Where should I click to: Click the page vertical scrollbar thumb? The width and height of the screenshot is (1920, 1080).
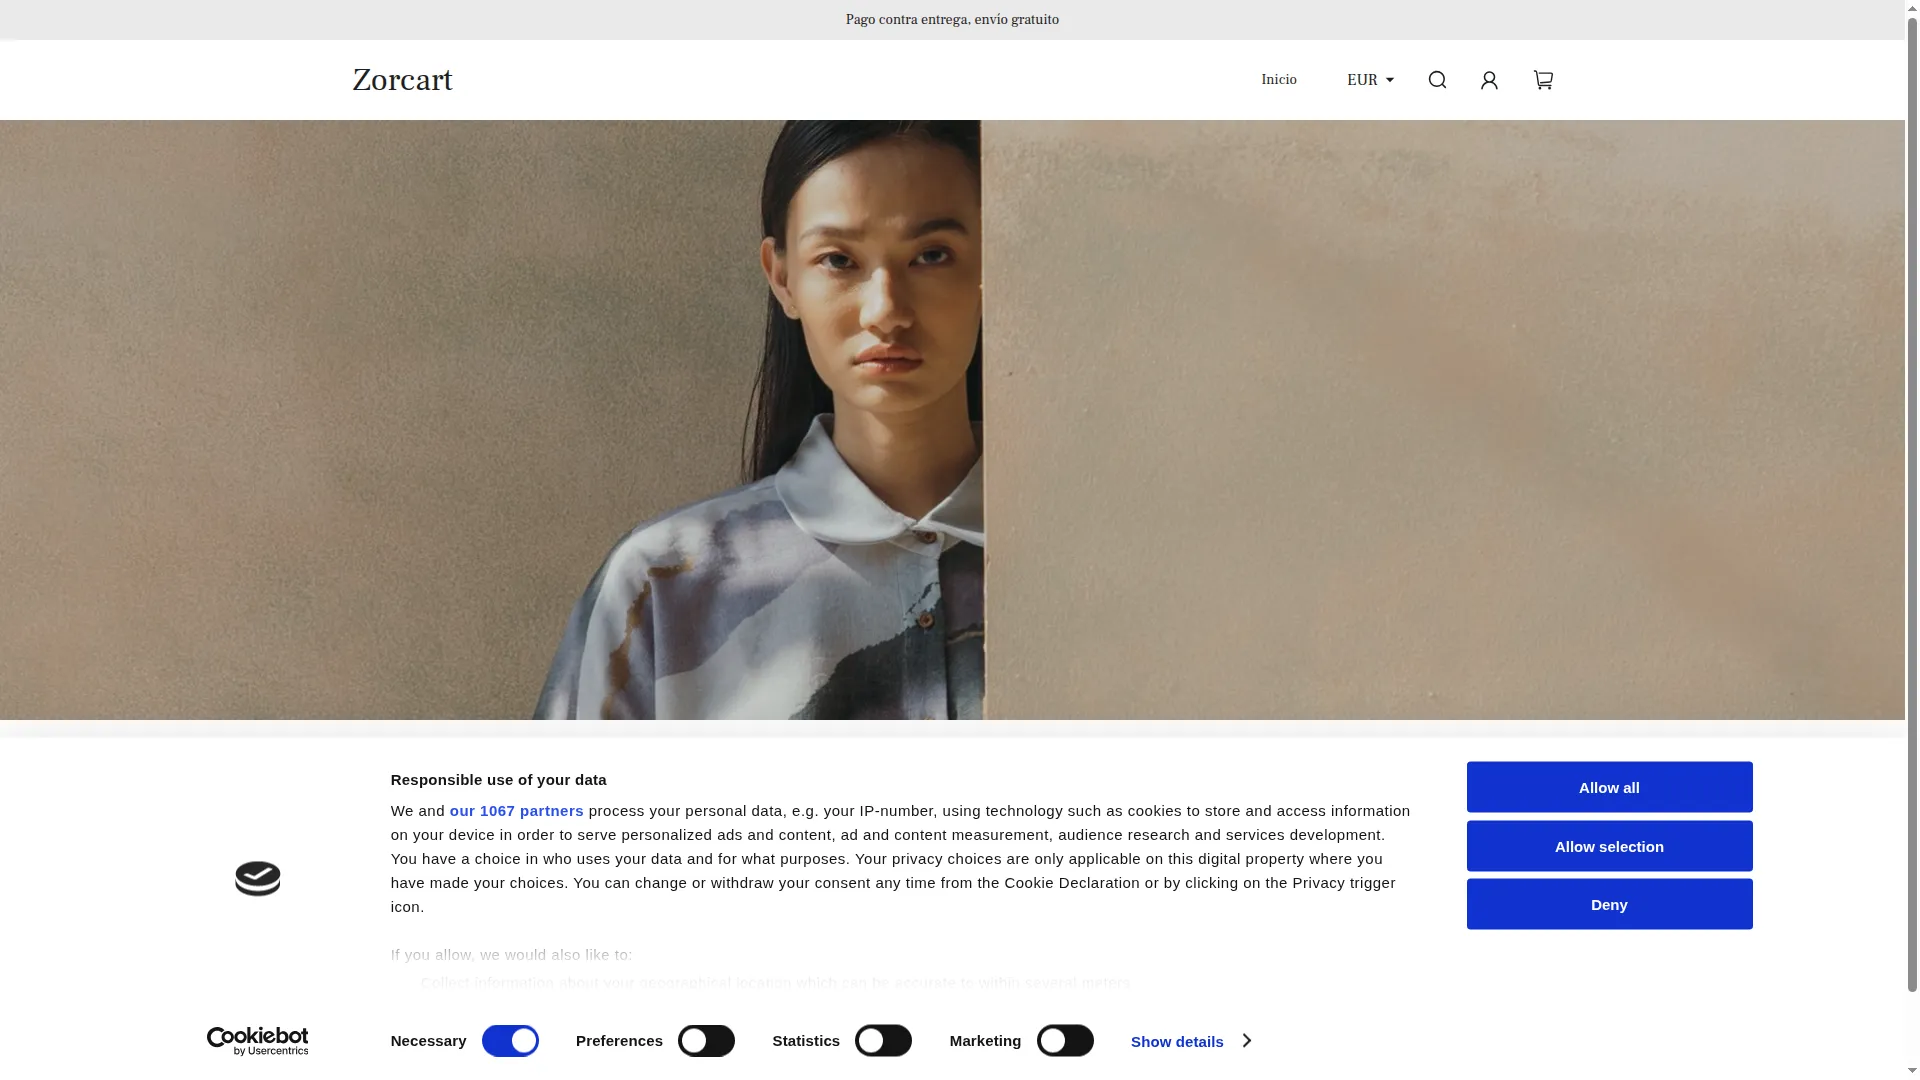[x=1912, y=505]
